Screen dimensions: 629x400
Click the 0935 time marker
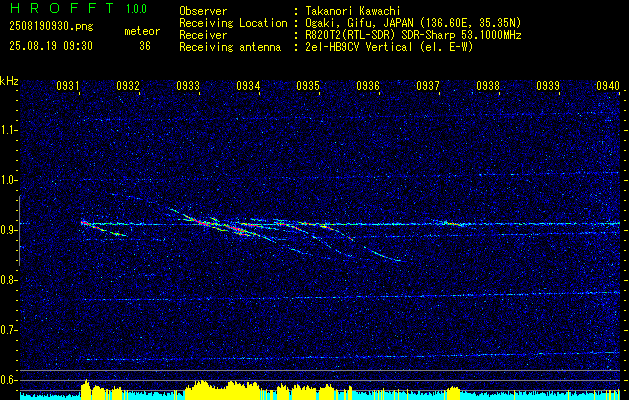308,86
